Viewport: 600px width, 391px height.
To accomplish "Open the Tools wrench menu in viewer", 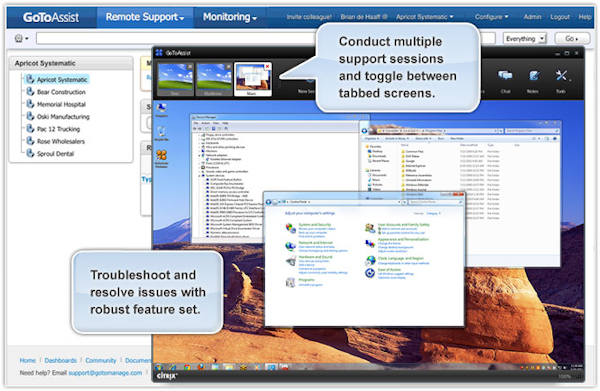I will click(561, 80).
